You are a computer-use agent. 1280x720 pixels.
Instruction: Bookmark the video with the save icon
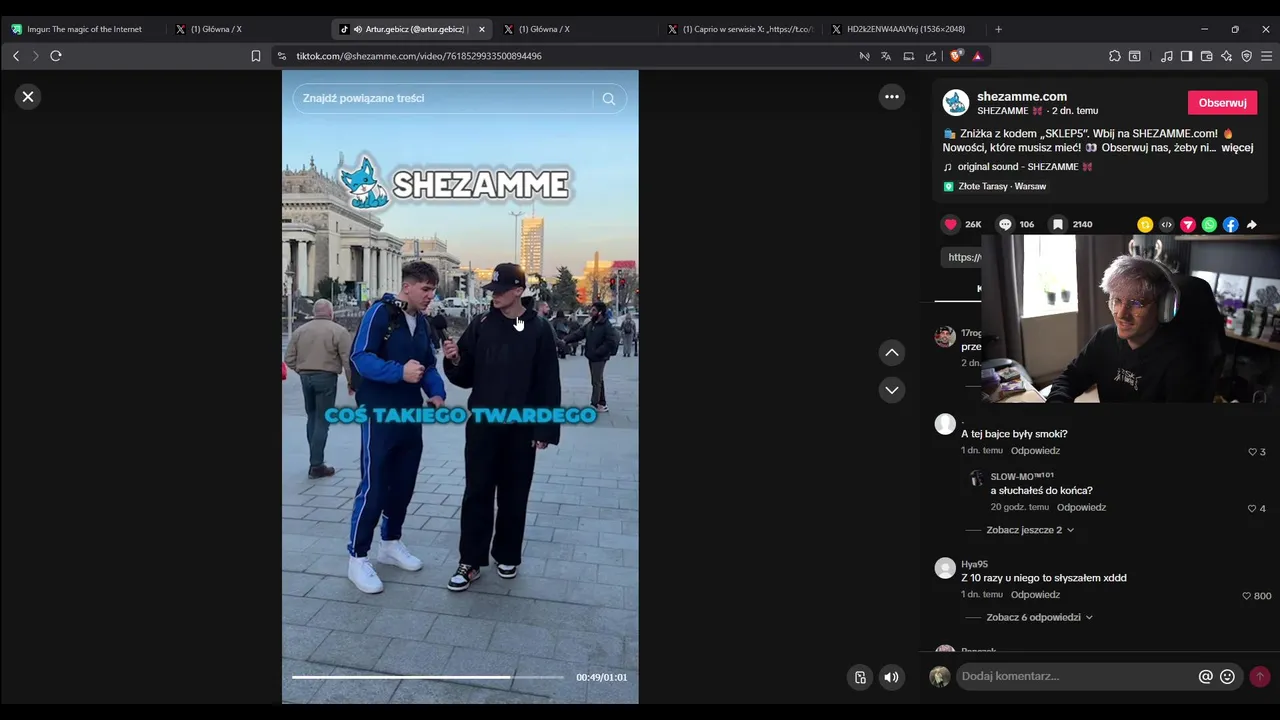pyautogui.click(x=1058, y=225)
